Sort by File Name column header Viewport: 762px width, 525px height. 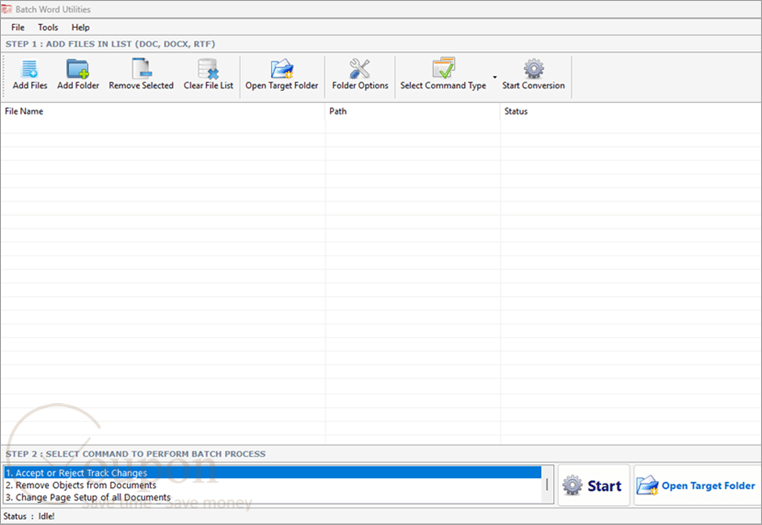[163, 111]
